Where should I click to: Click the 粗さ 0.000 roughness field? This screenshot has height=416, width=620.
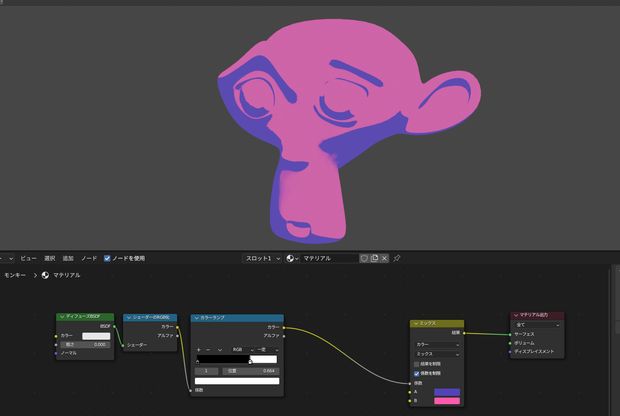coord(85,344)
